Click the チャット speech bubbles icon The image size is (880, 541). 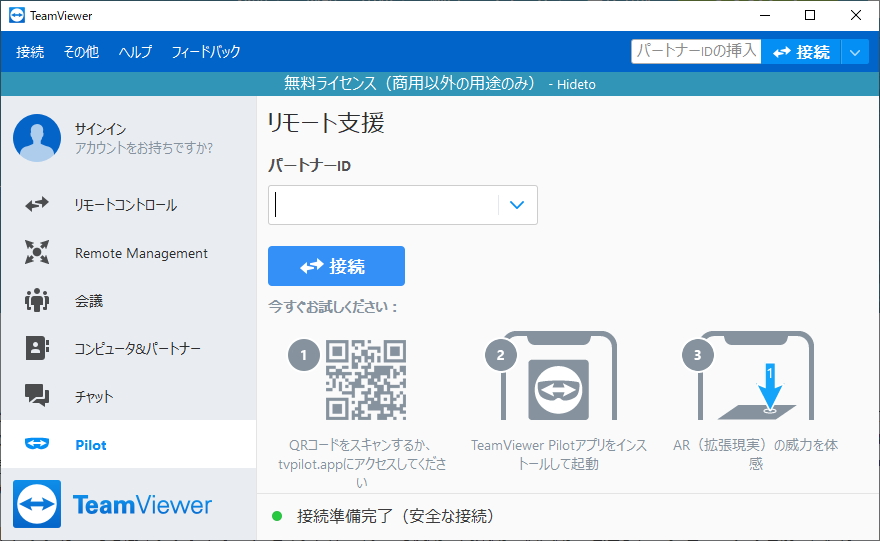click(37, 395)
